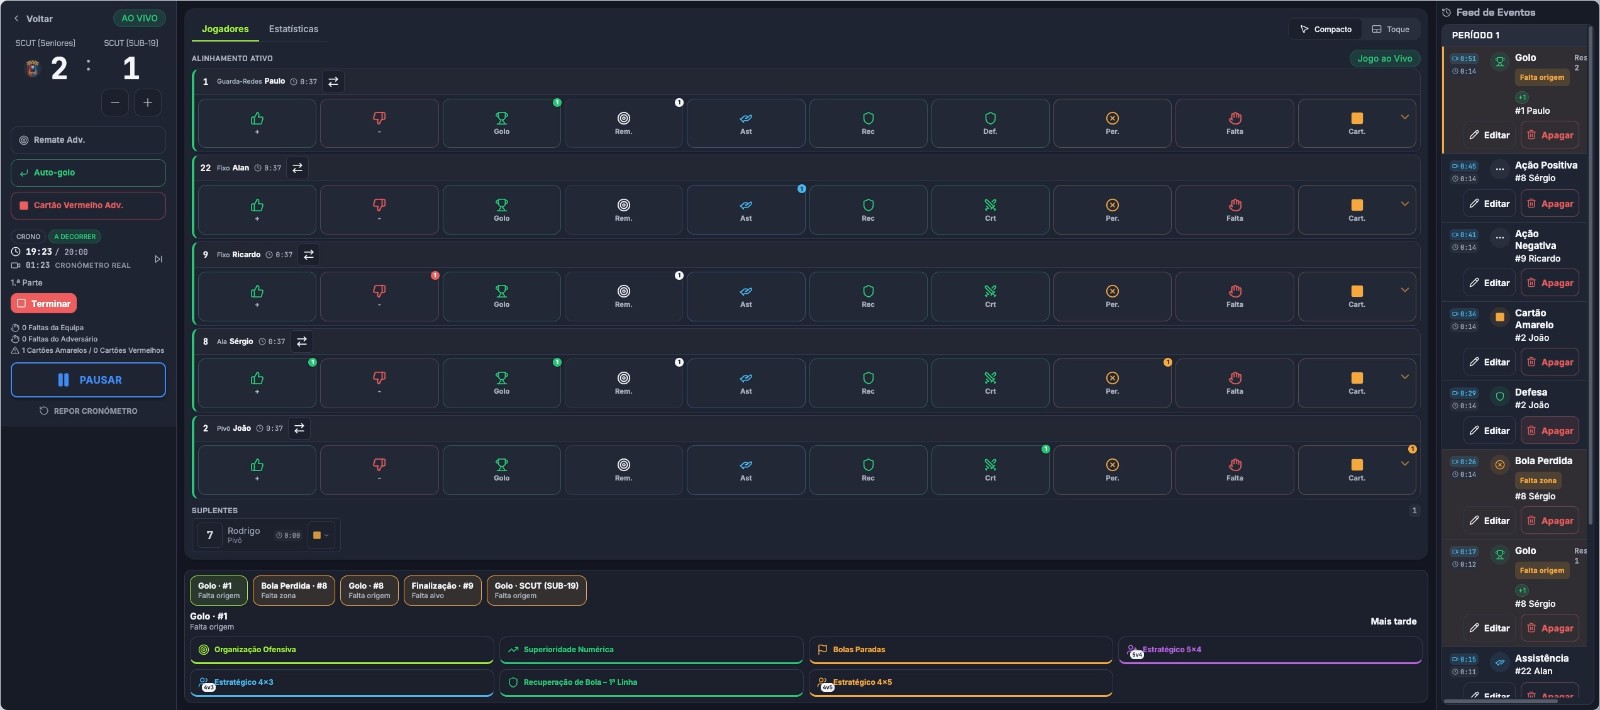Open the Estatísticas tab
This screenshot has width=1600, height=710.
tap(294, 29)
